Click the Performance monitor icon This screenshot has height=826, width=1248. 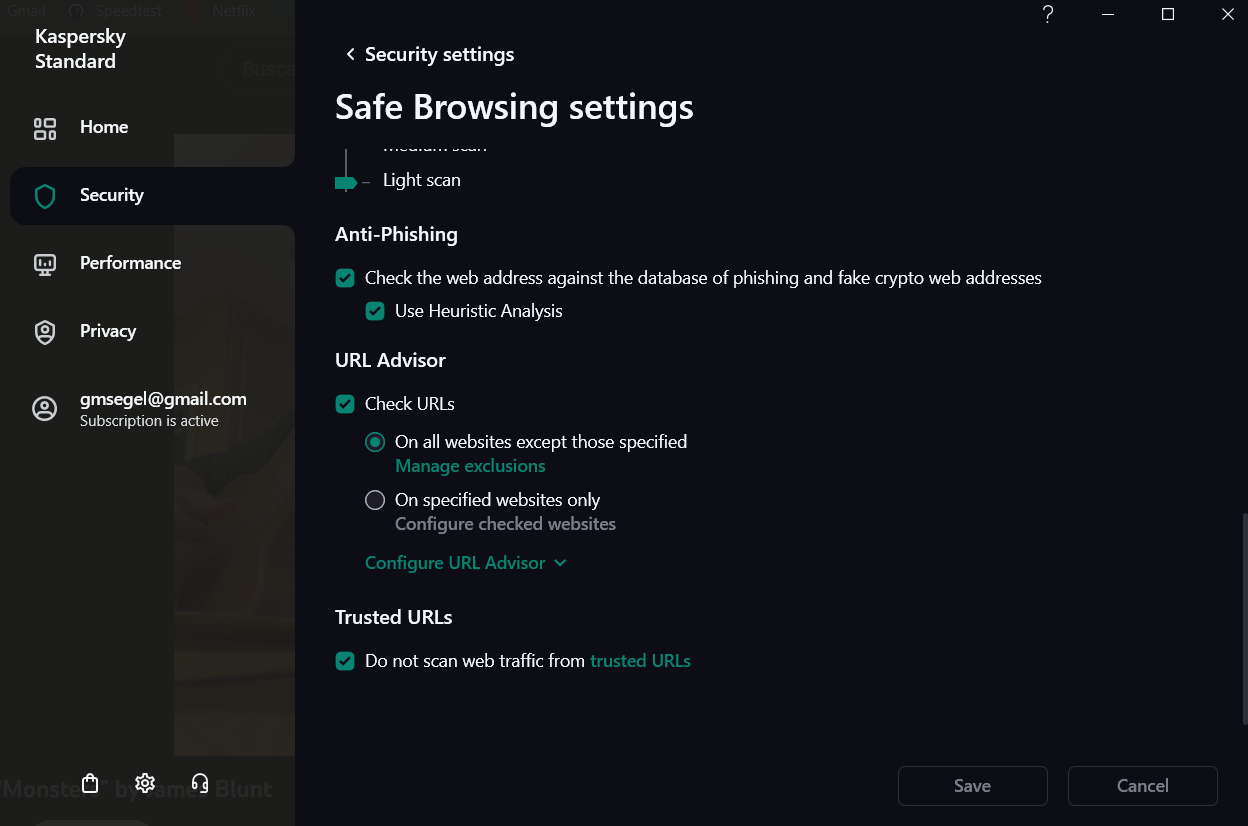coord(45,264)
